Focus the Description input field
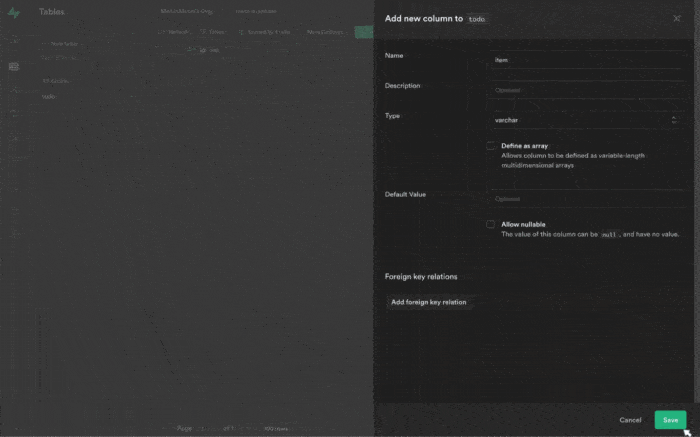Viewport: 700px width, 437px height. 586,90
